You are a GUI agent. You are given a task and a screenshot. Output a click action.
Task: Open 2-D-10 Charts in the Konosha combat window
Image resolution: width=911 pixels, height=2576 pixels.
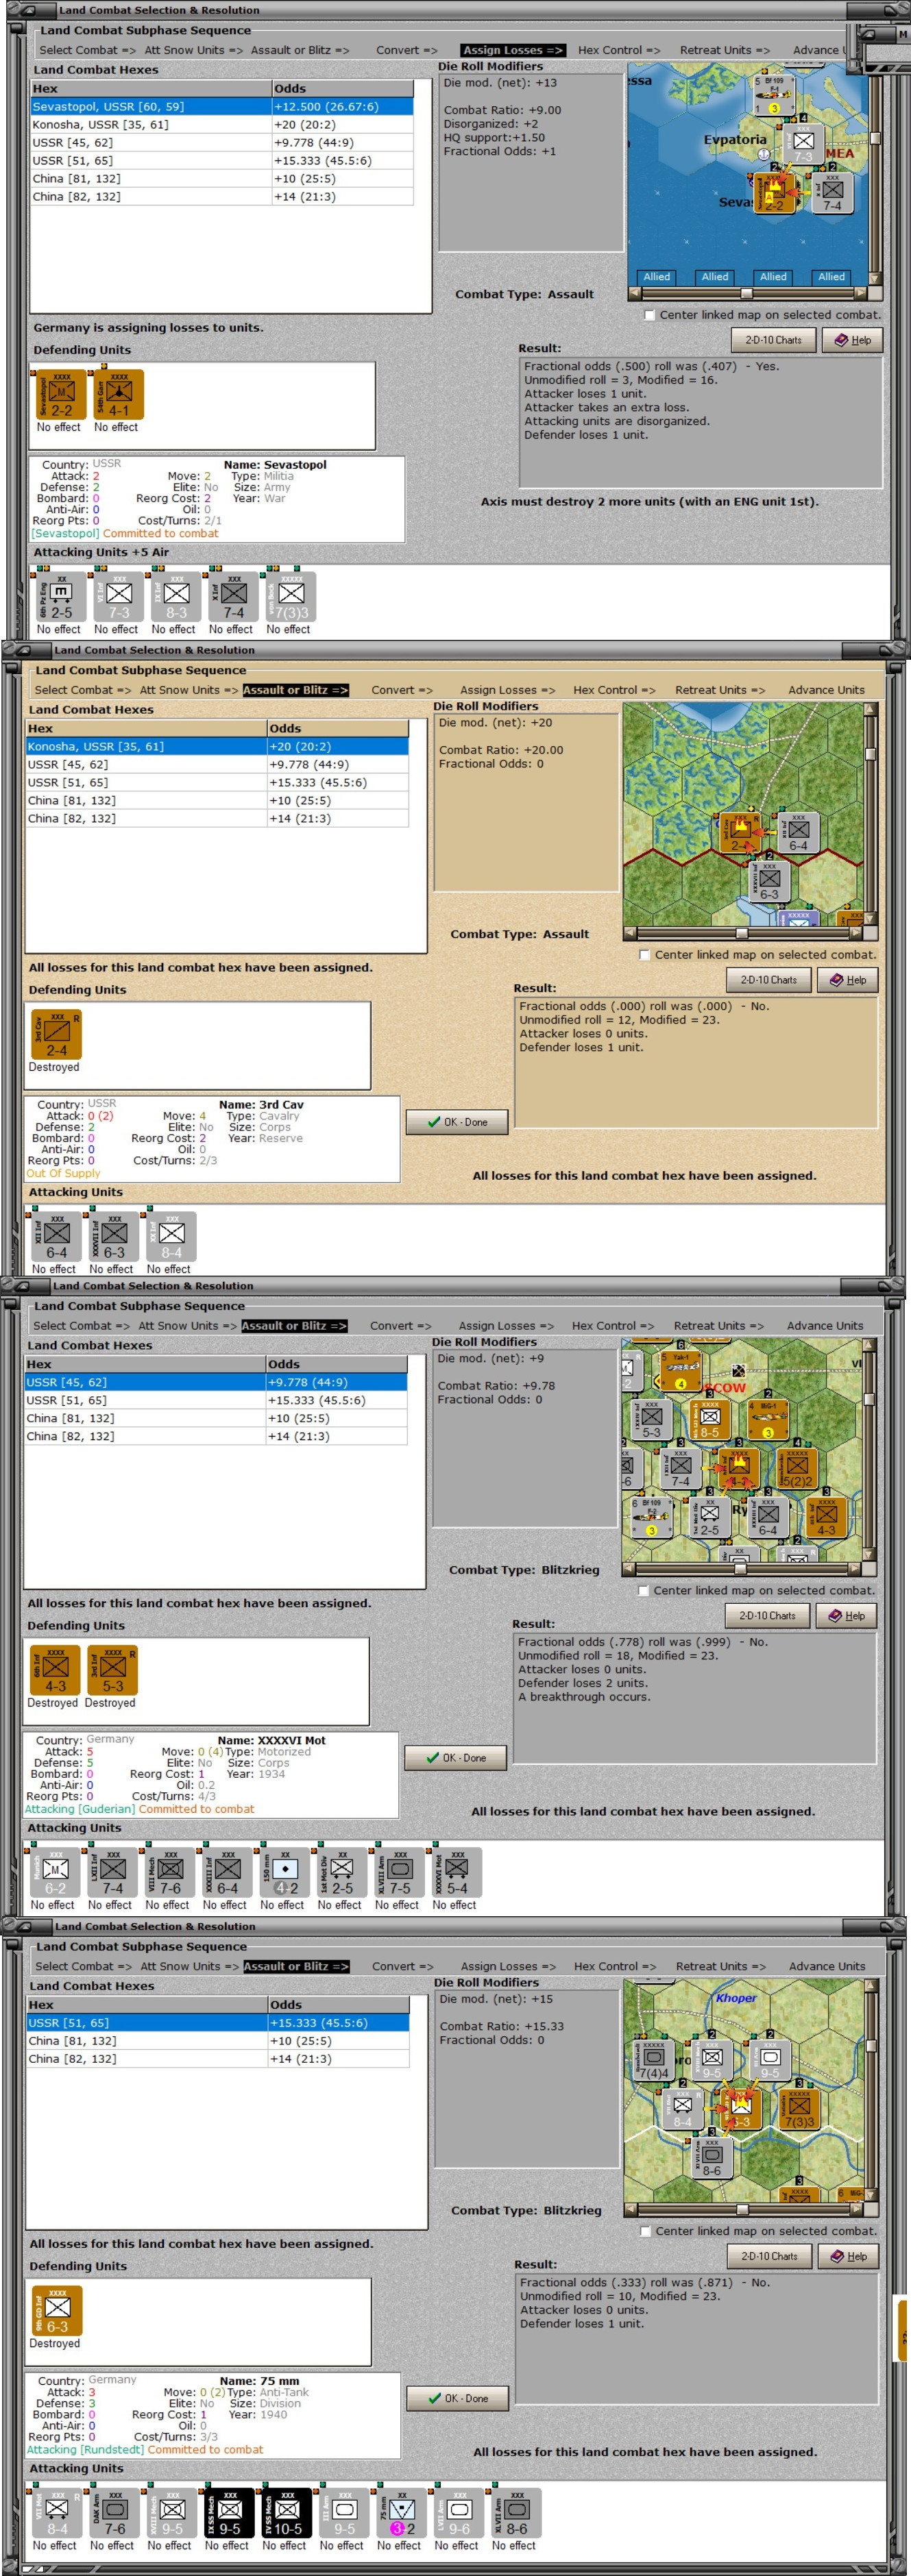click(x=768, y=980)
